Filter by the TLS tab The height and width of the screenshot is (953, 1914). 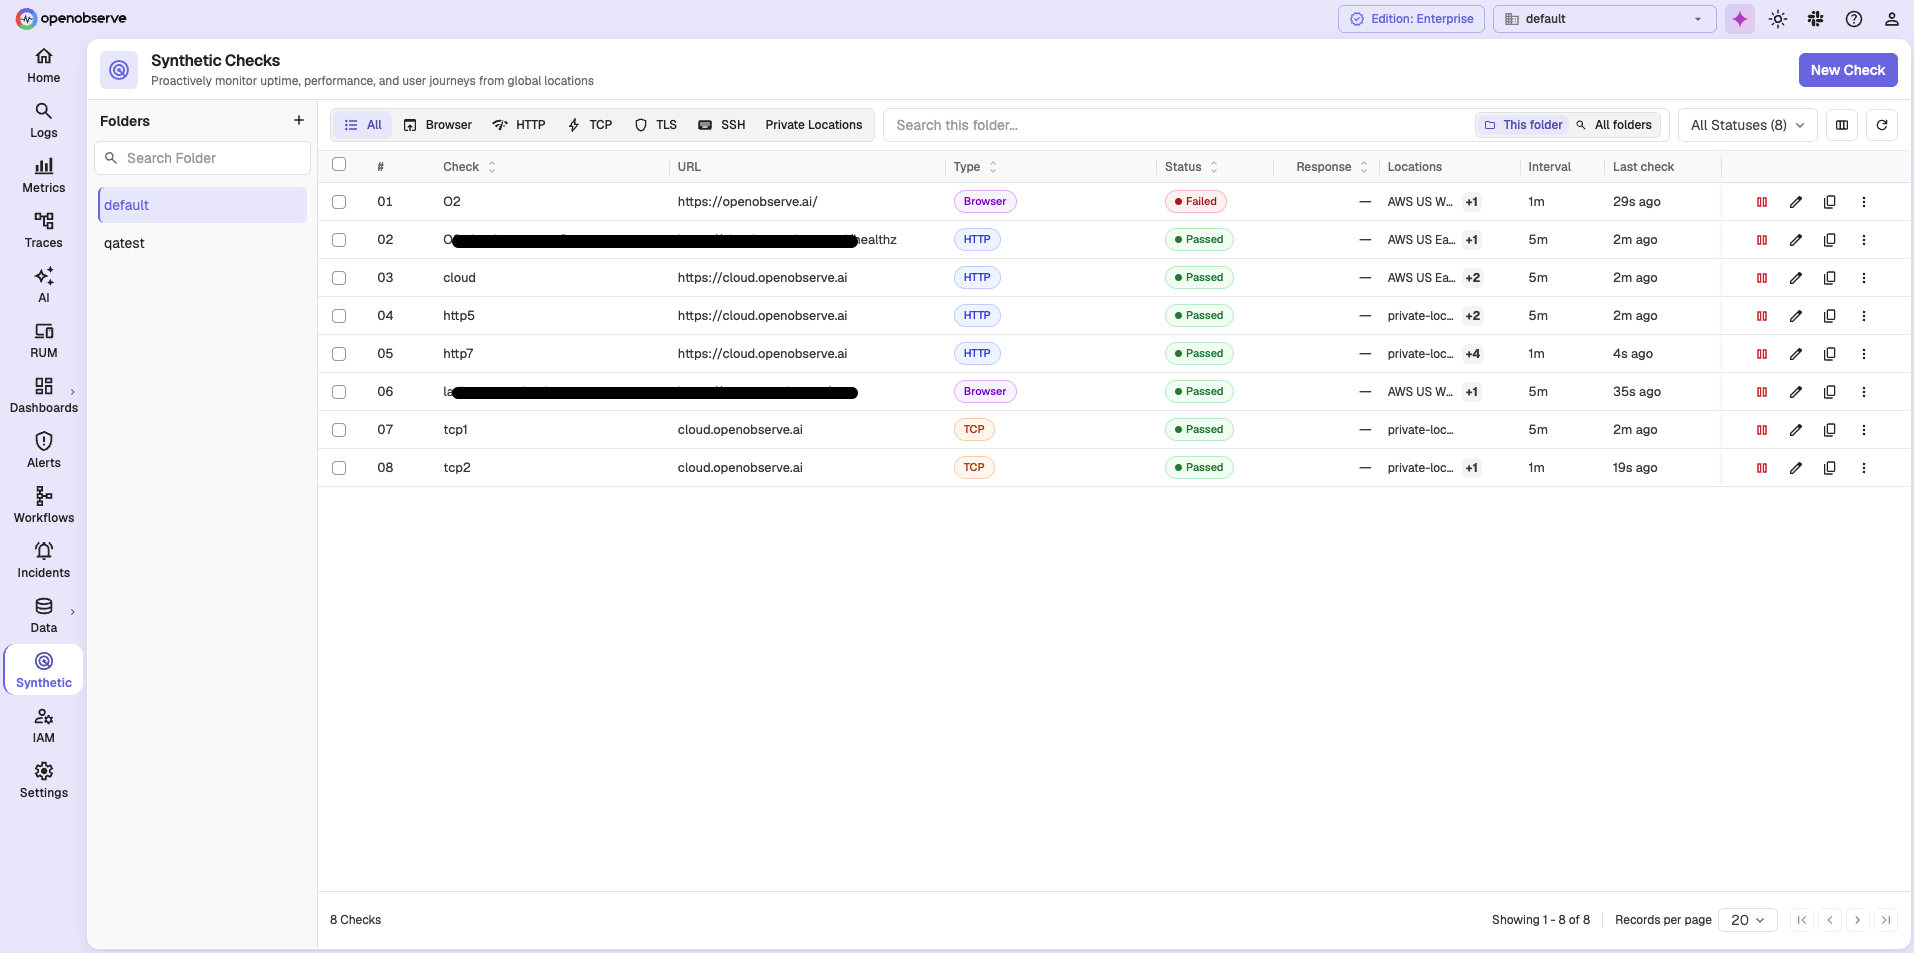656,125
